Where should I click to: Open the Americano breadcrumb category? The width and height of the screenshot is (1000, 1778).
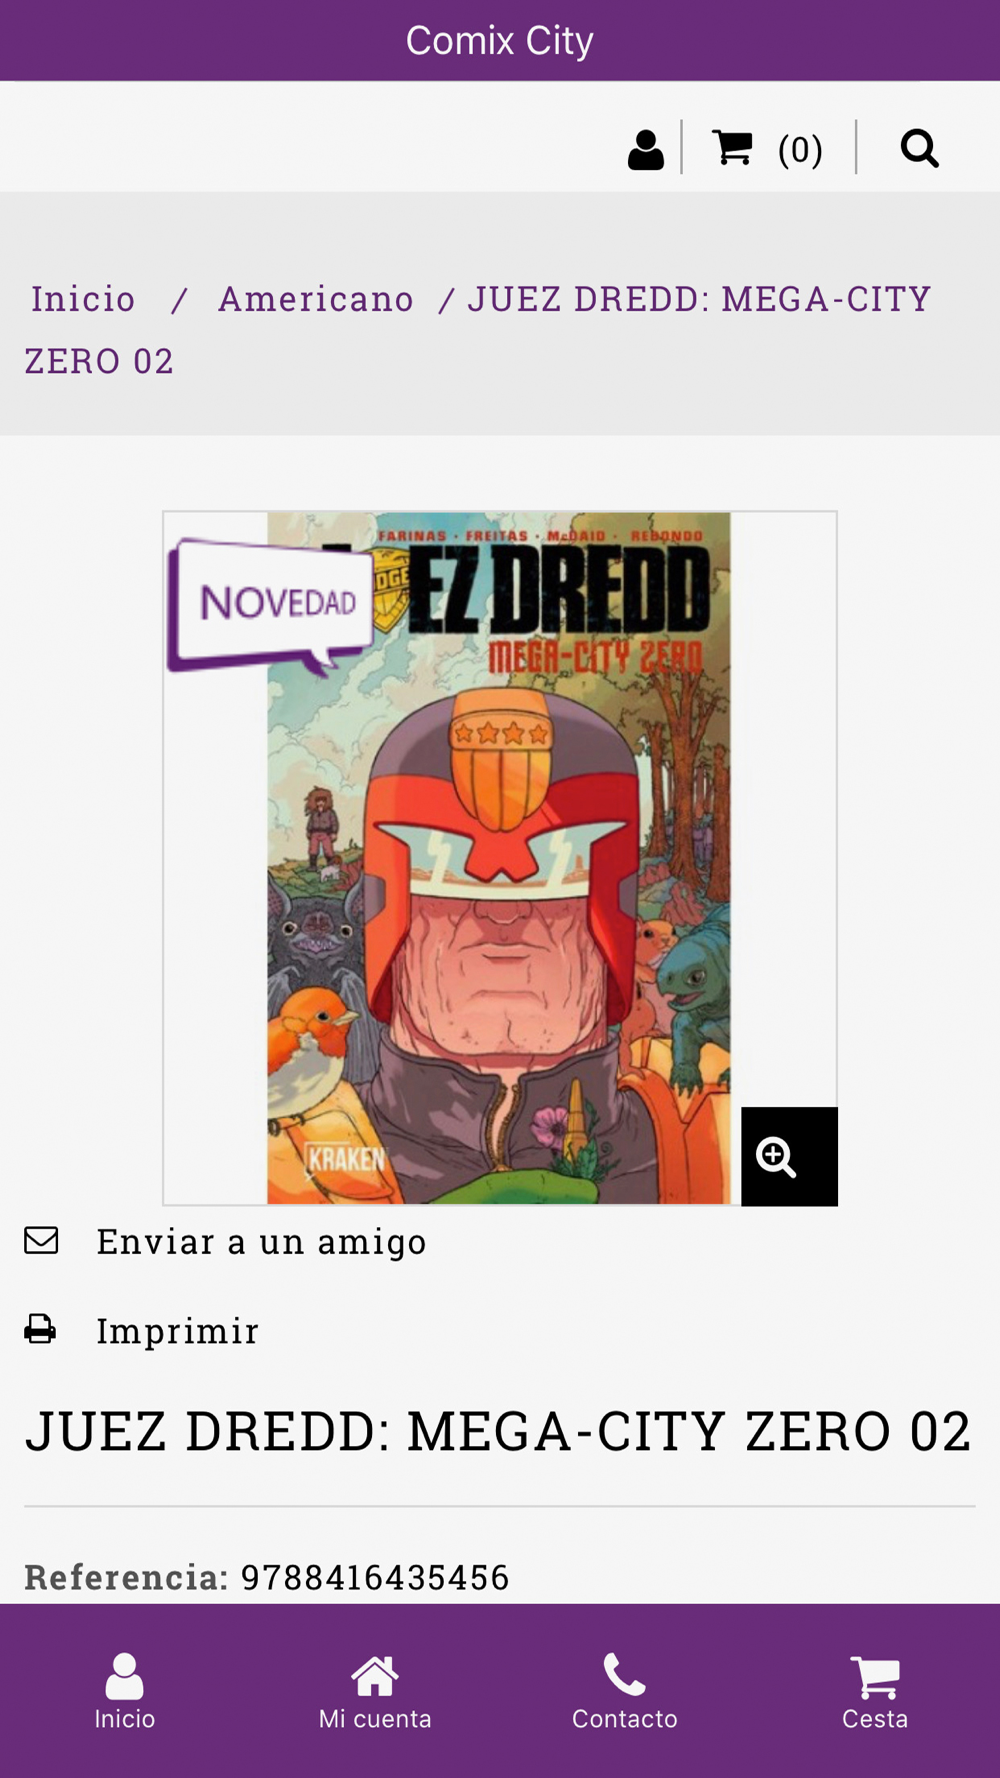[x=316, y=299]
